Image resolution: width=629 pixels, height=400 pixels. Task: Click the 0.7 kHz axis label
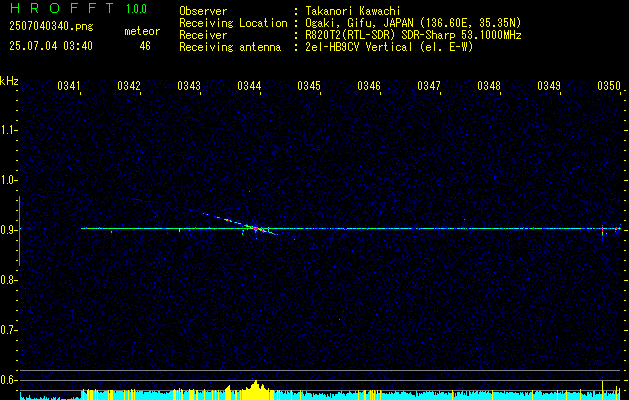[8, 330]
